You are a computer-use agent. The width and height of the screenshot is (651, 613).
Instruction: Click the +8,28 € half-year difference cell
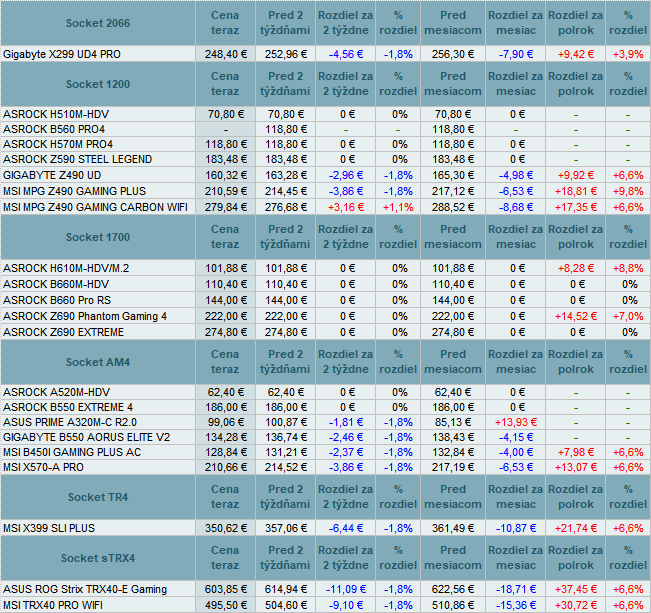(575, 268)
